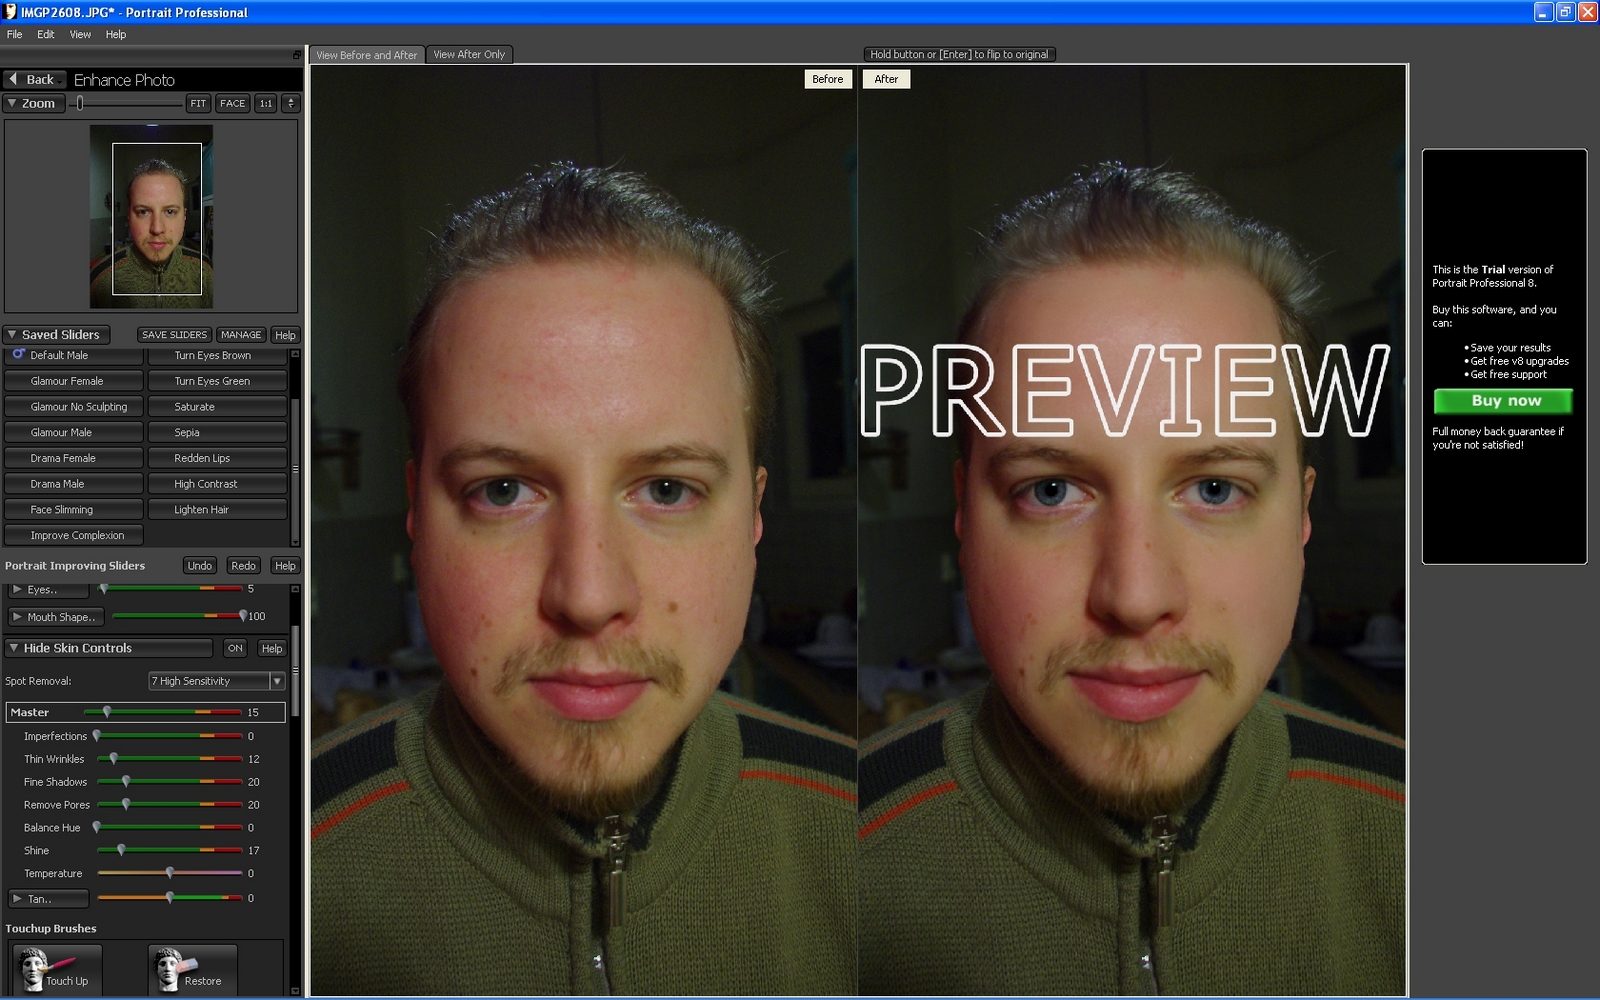Click the Portrait Professional app title icon

point(10,12)
